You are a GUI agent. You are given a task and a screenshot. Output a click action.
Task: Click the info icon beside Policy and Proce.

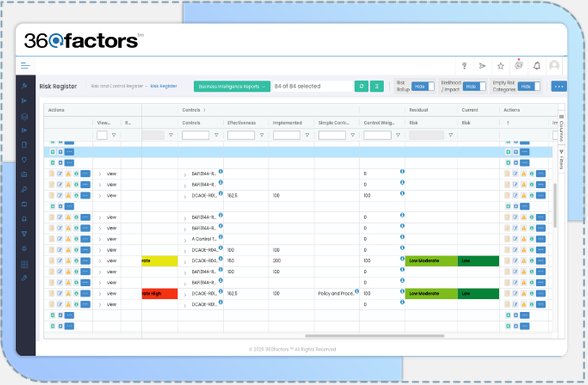tap(357, 291)
